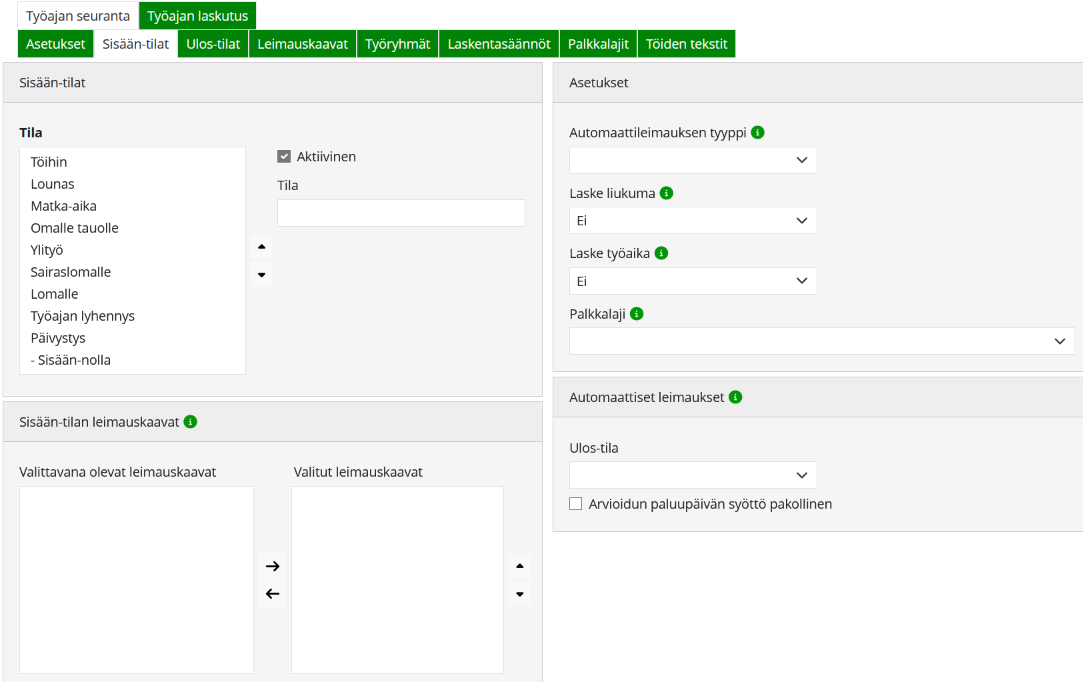The image size is (1083, 682).
Task: Click info icon beside Laske liukuma
Action: 667,193
